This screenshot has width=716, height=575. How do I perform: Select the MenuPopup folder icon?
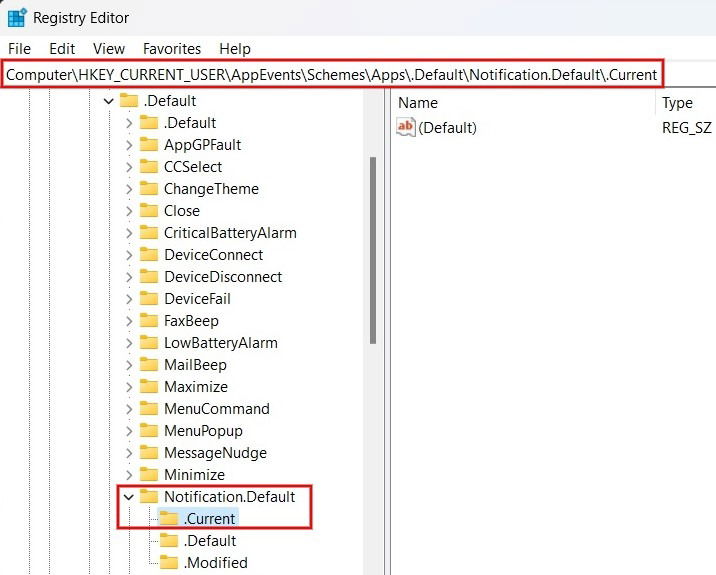click(149, 431)
